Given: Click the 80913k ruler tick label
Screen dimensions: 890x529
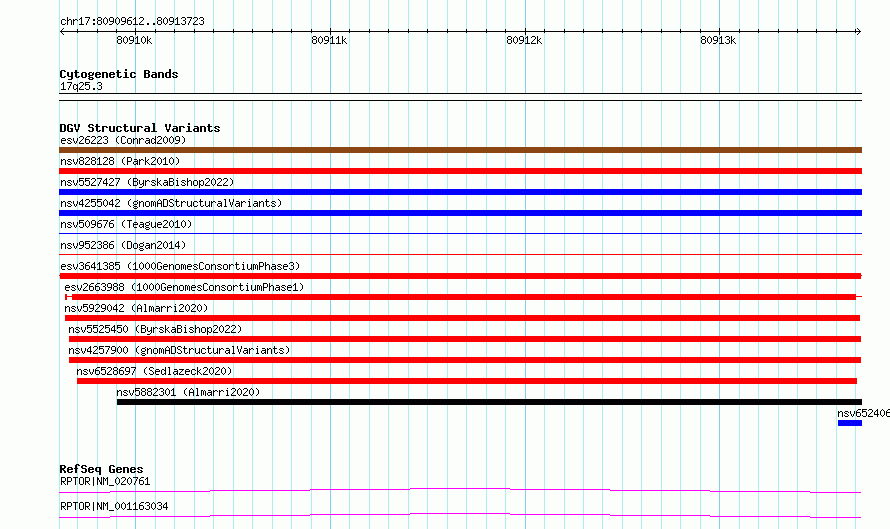Looking at the screenshot, I should click(718, 40).
